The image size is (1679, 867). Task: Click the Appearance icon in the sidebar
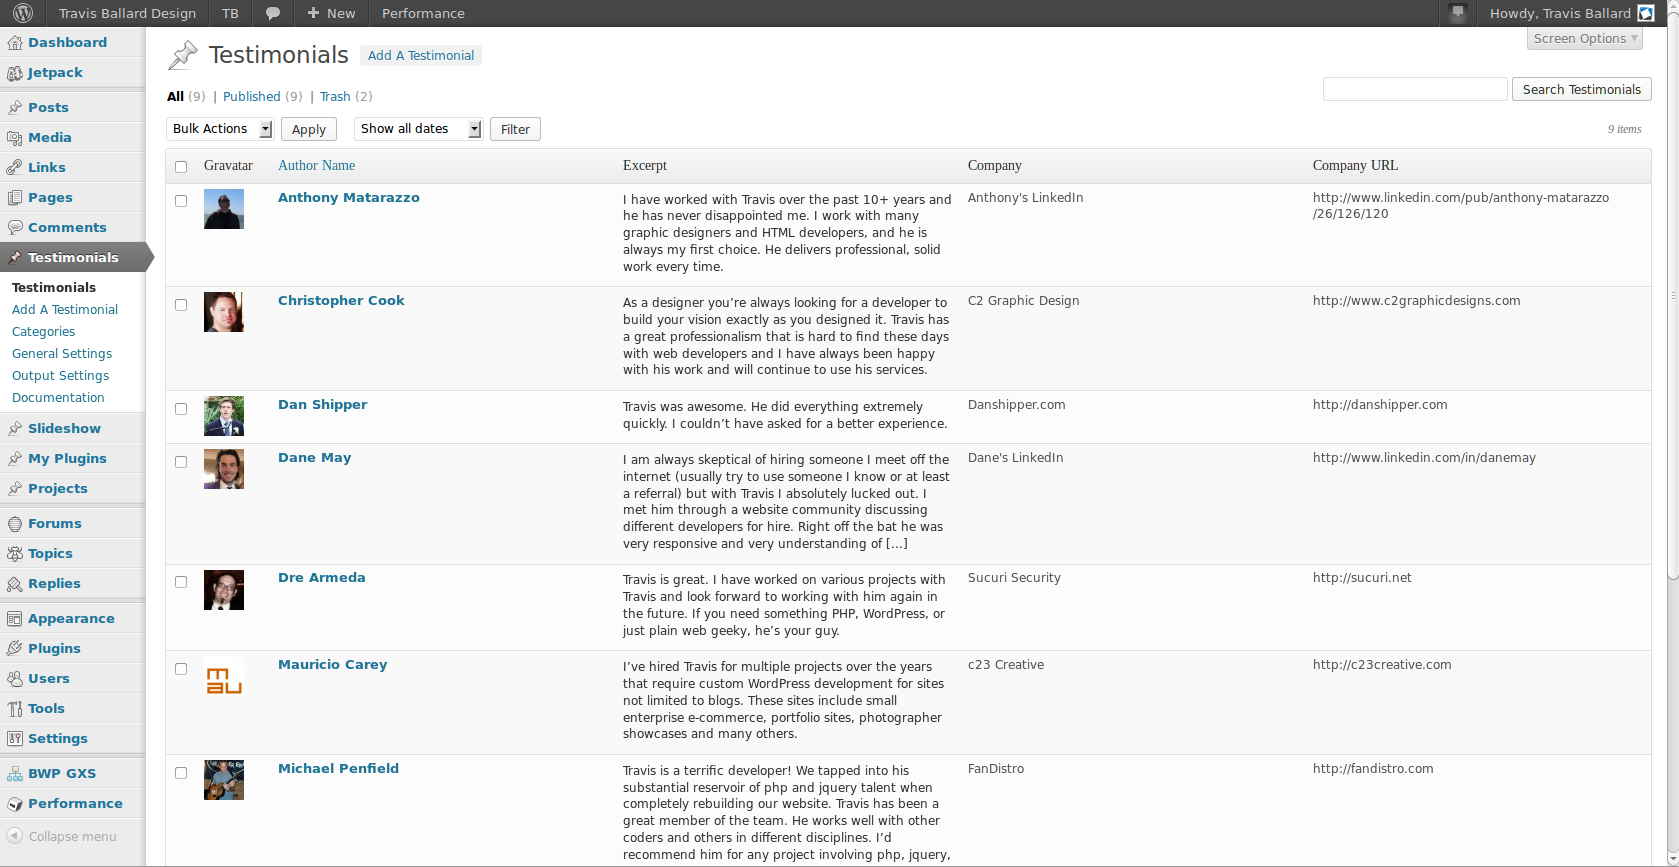click(14, 619)
